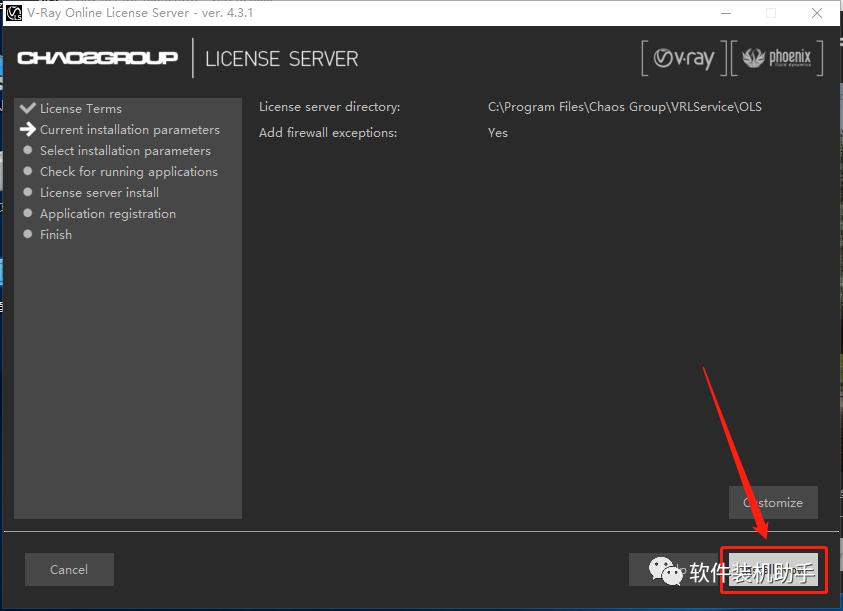843x611 pixels.
Task: Cancel the license server installation
Action: click(69, 569)
